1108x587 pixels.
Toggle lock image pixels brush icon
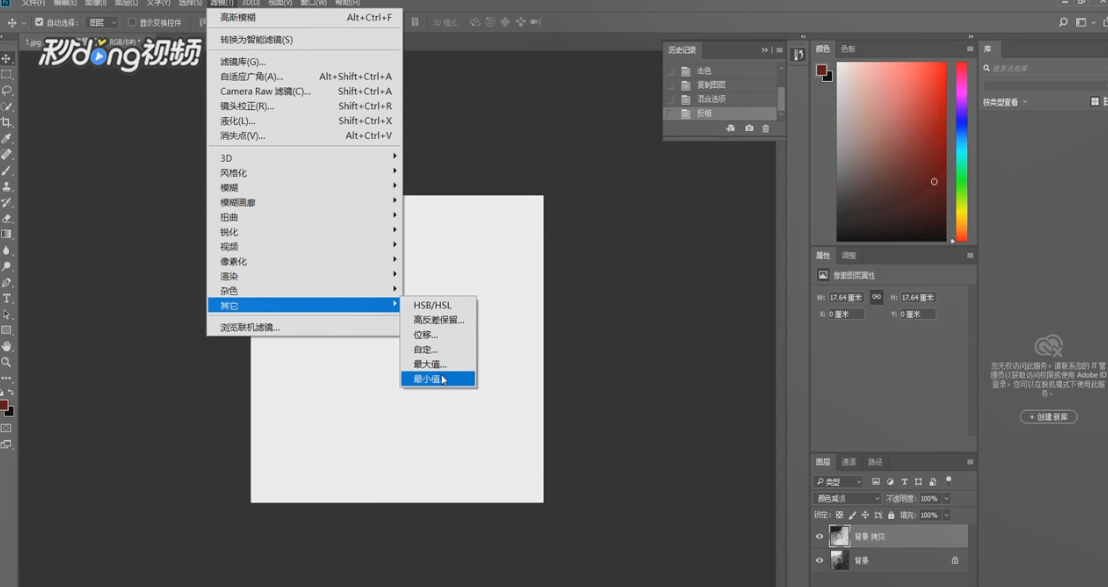[852, 516]
